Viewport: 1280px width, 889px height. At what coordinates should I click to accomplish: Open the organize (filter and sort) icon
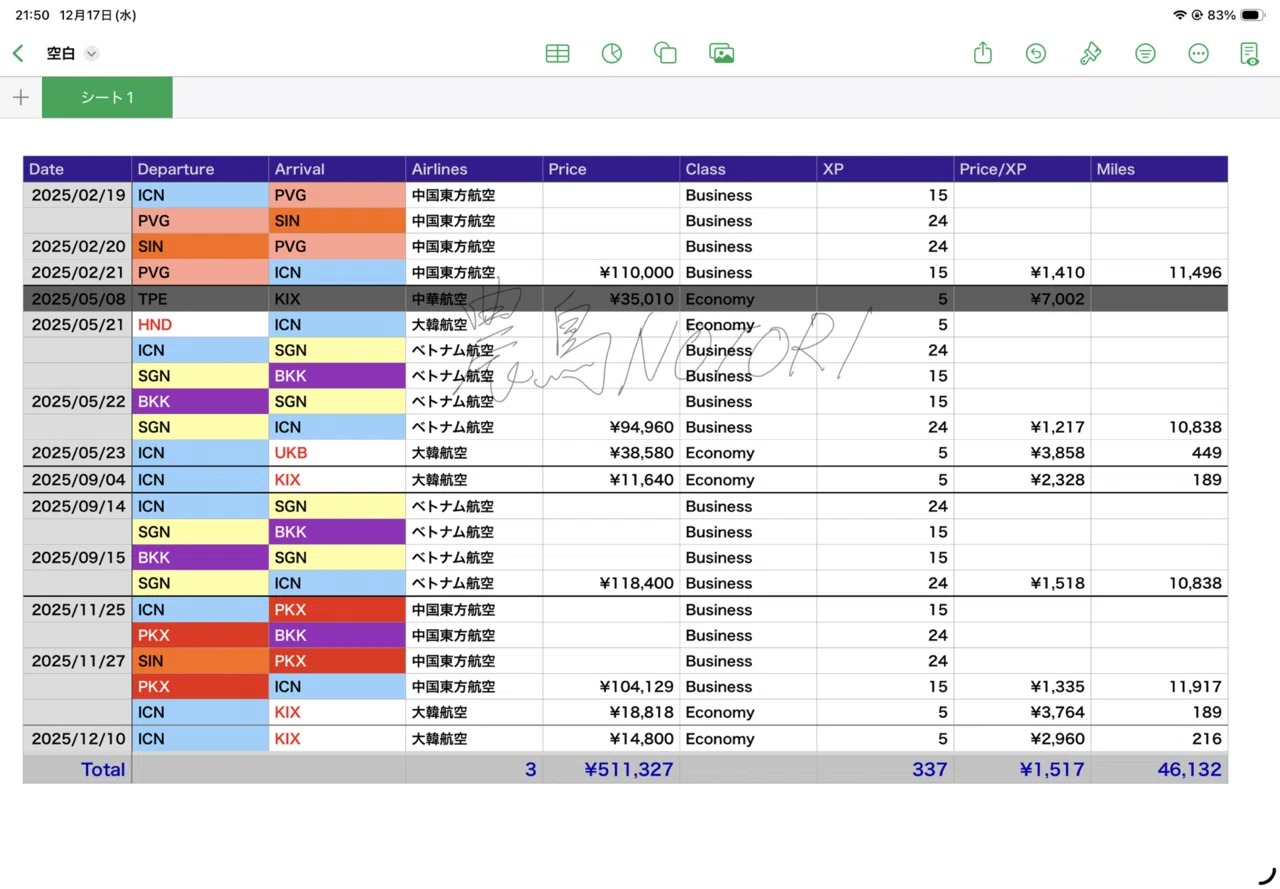pyautogui.click(x=1145, y=54)
